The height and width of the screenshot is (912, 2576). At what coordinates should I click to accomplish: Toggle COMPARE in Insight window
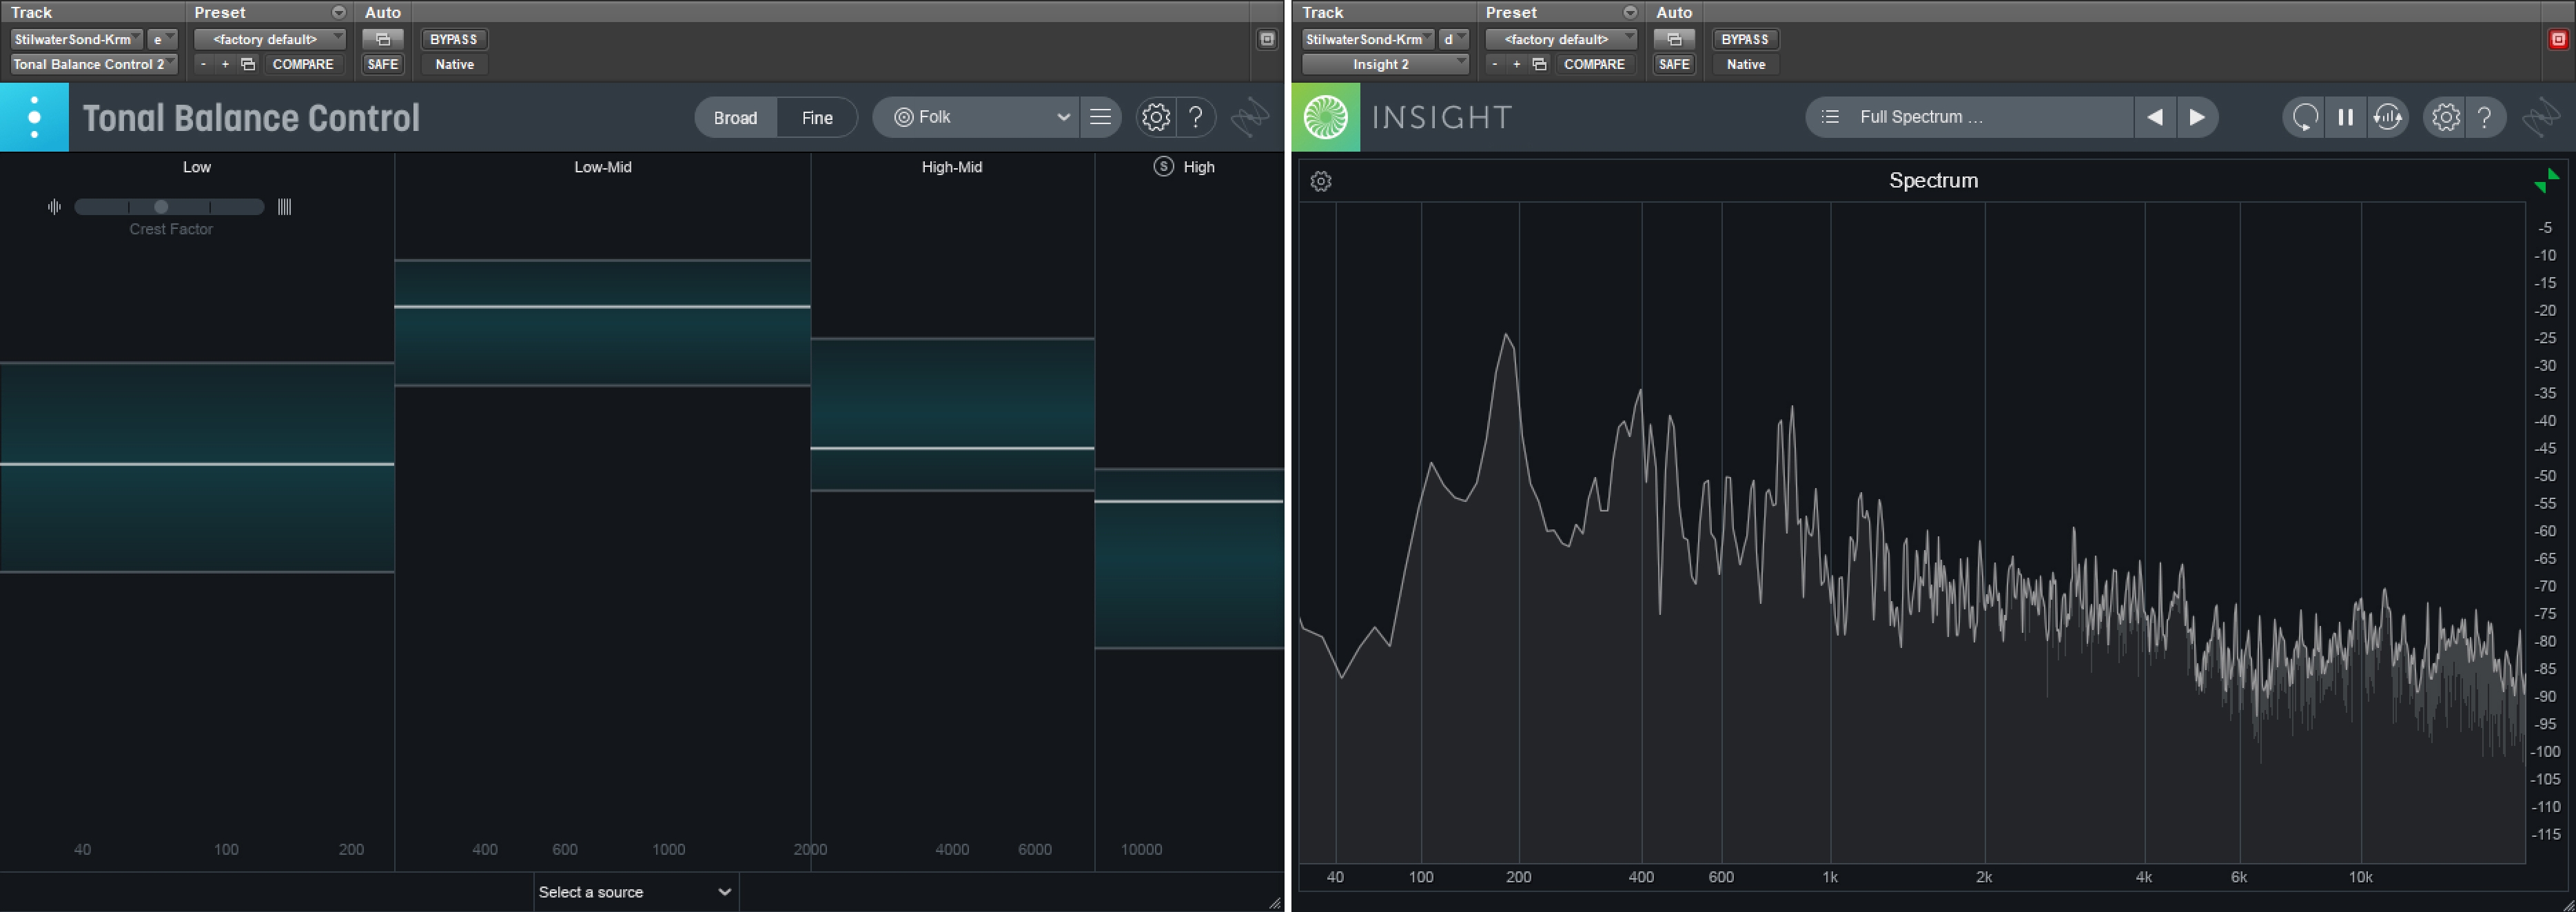click(1594, 64)
